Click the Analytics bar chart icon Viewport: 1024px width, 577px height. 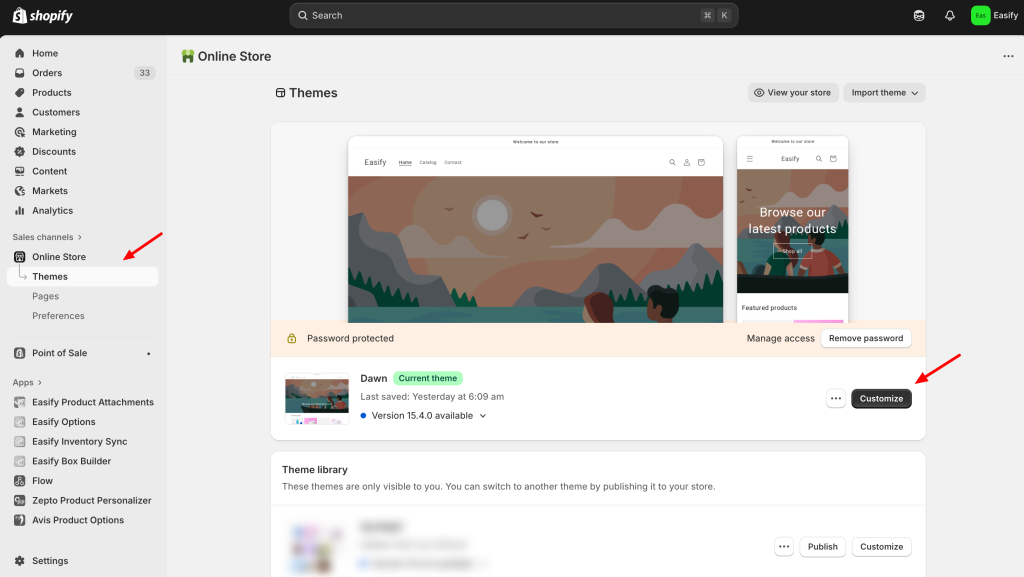coord(20,210)
